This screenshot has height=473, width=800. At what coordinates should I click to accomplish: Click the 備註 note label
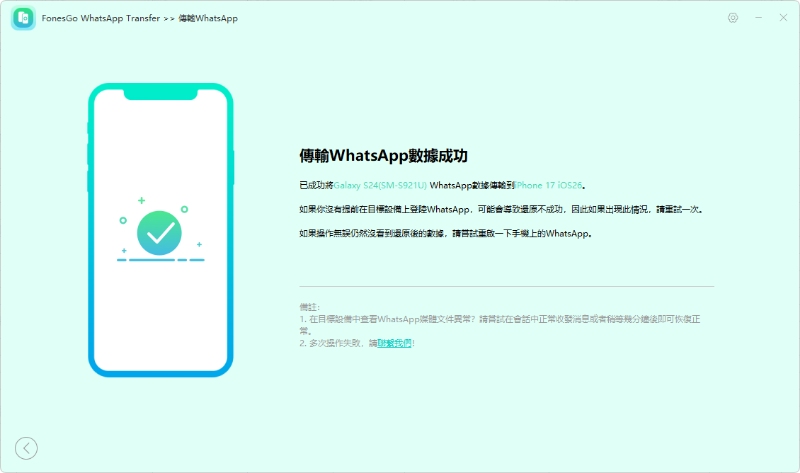tap(309, 307)
